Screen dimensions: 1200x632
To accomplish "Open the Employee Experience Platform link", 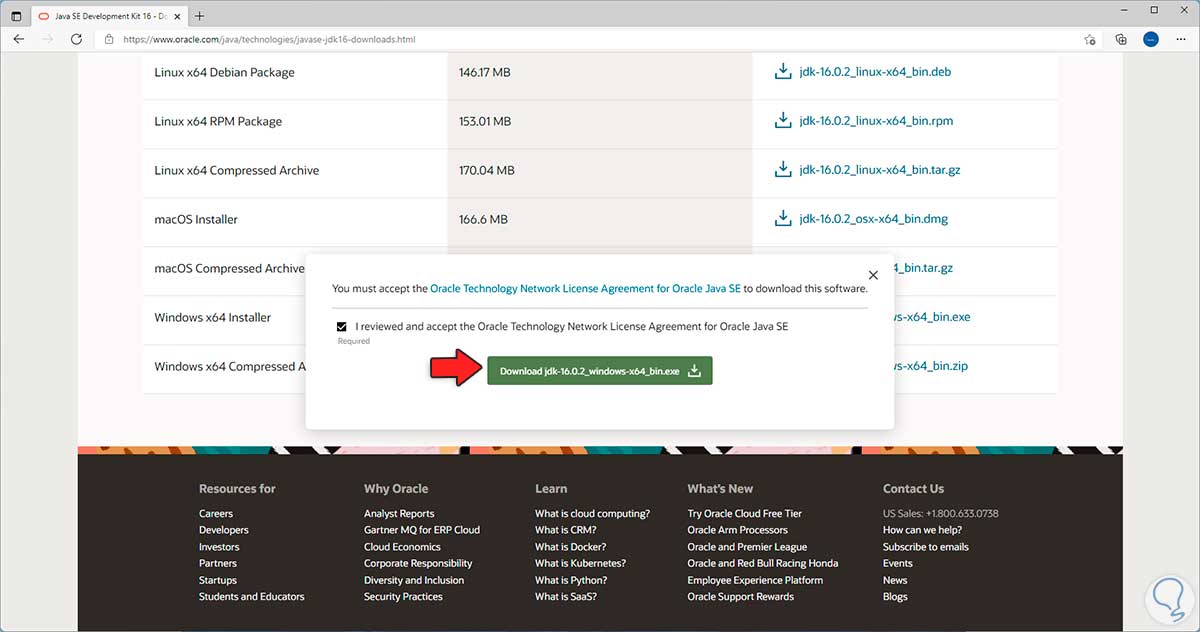I will [756, 580].
